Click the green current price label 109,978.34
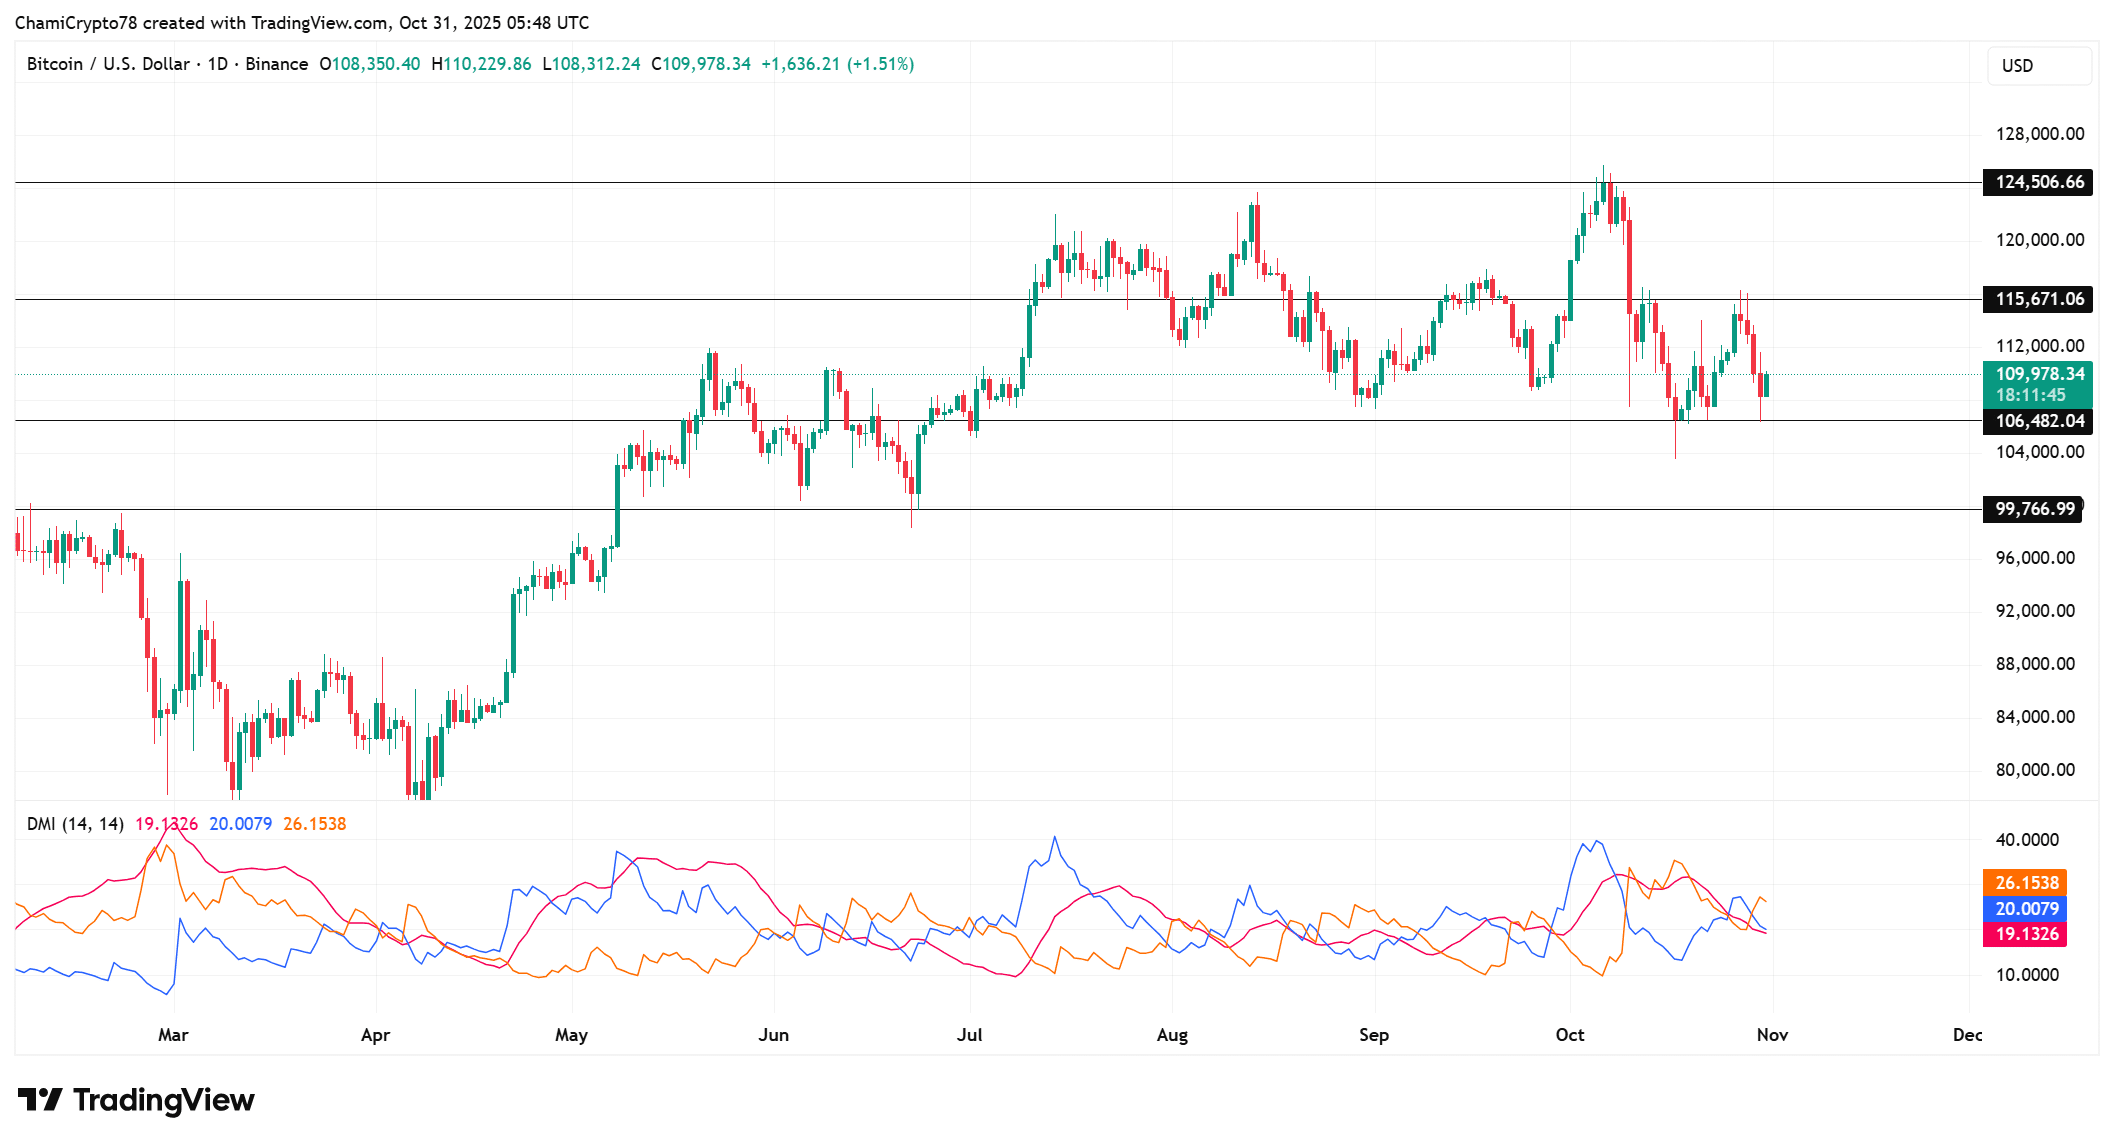 [x=2039, y=374]
